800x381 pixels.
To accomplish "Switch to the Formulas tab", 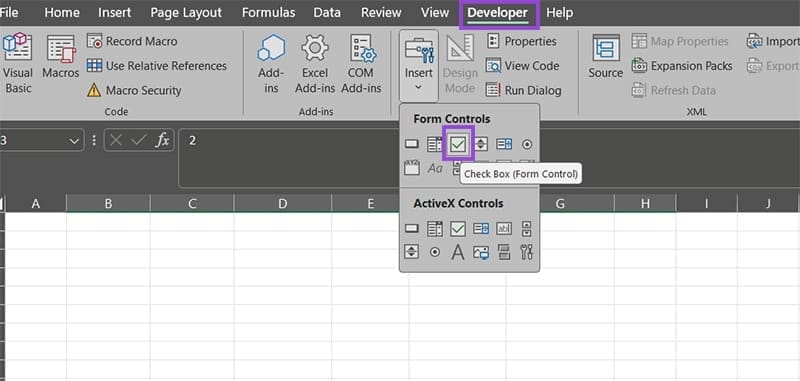I will [268, 13].
